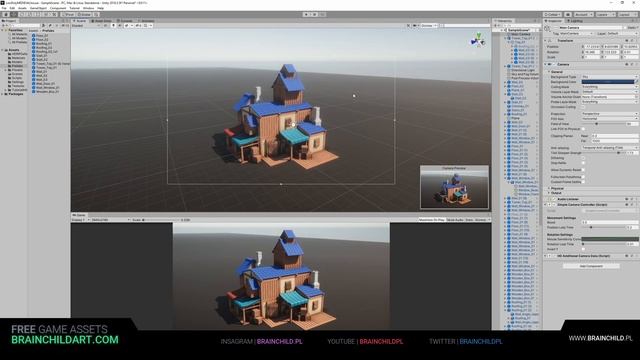Select the Hand tool in the toolbar

point(6,14)
